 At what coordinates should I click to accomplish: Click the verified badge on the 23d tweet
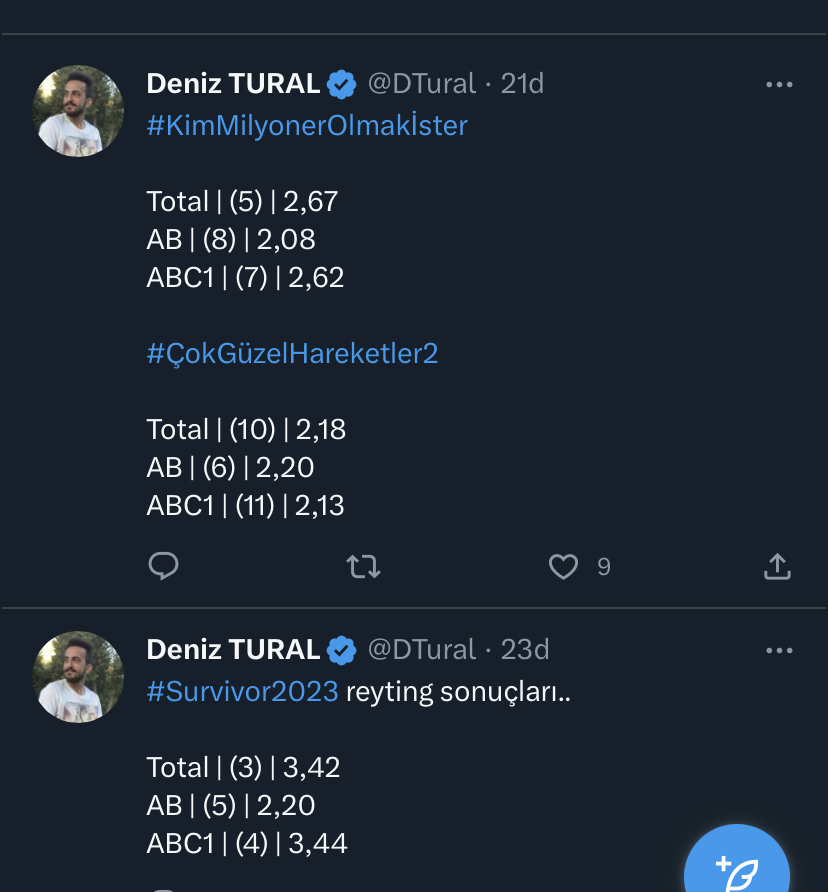[x=342, y=650]
